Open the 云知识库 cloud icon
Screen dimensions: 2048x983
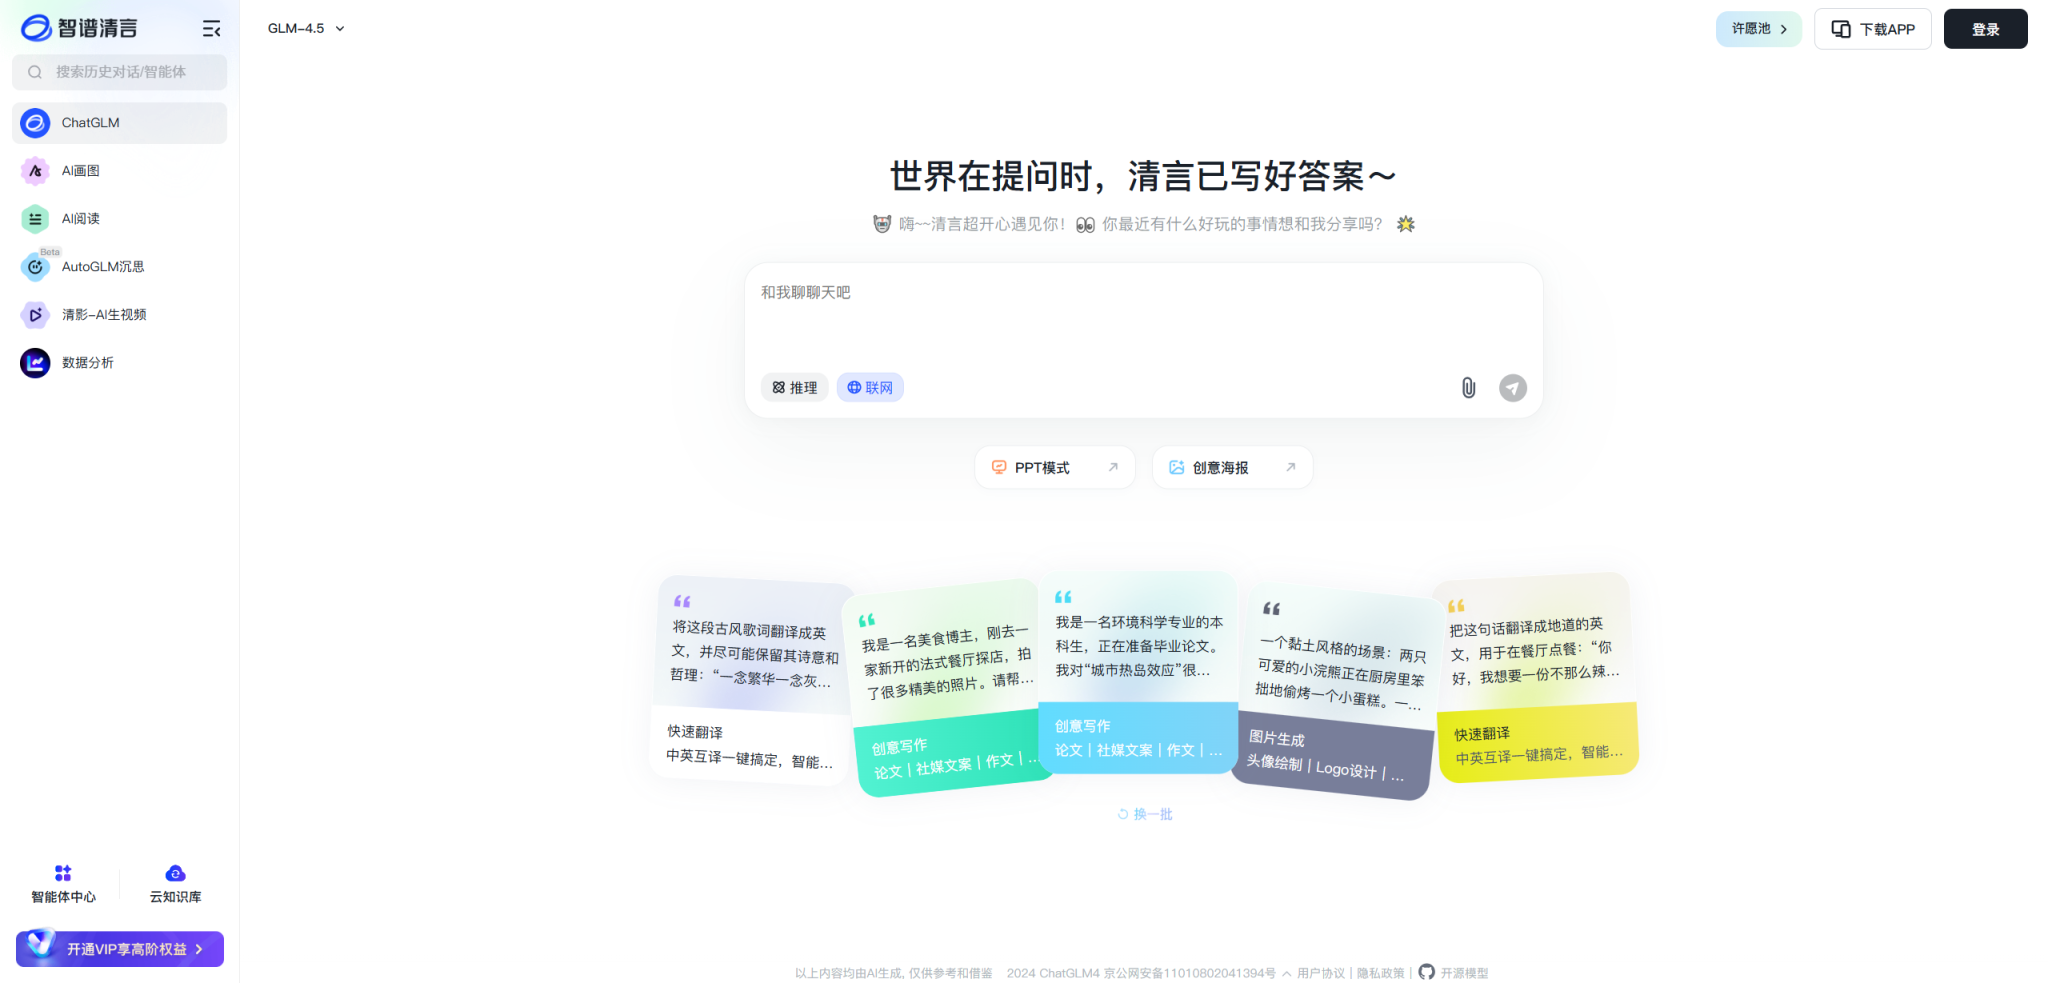(x=175, y=873)
